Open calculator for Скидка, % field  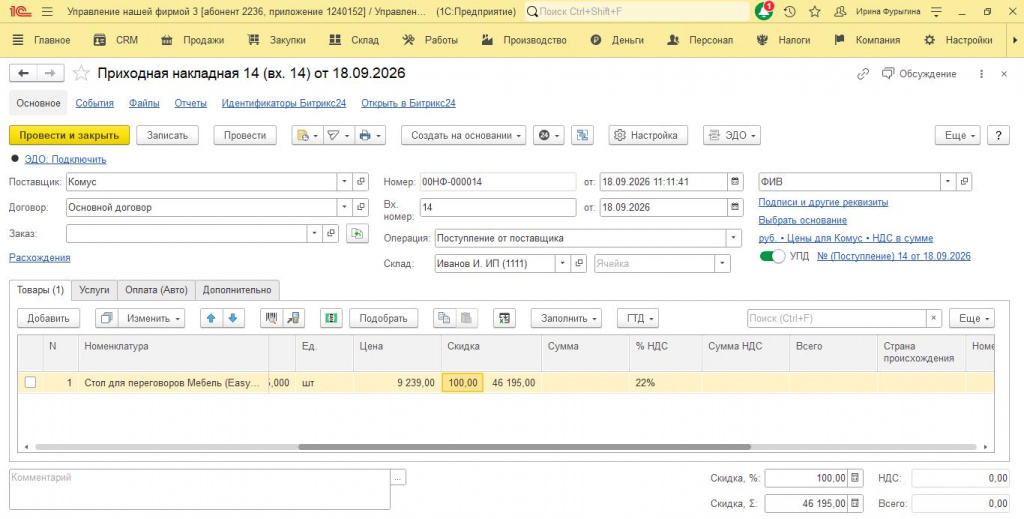pyautogui.click(x=855, y=478)
